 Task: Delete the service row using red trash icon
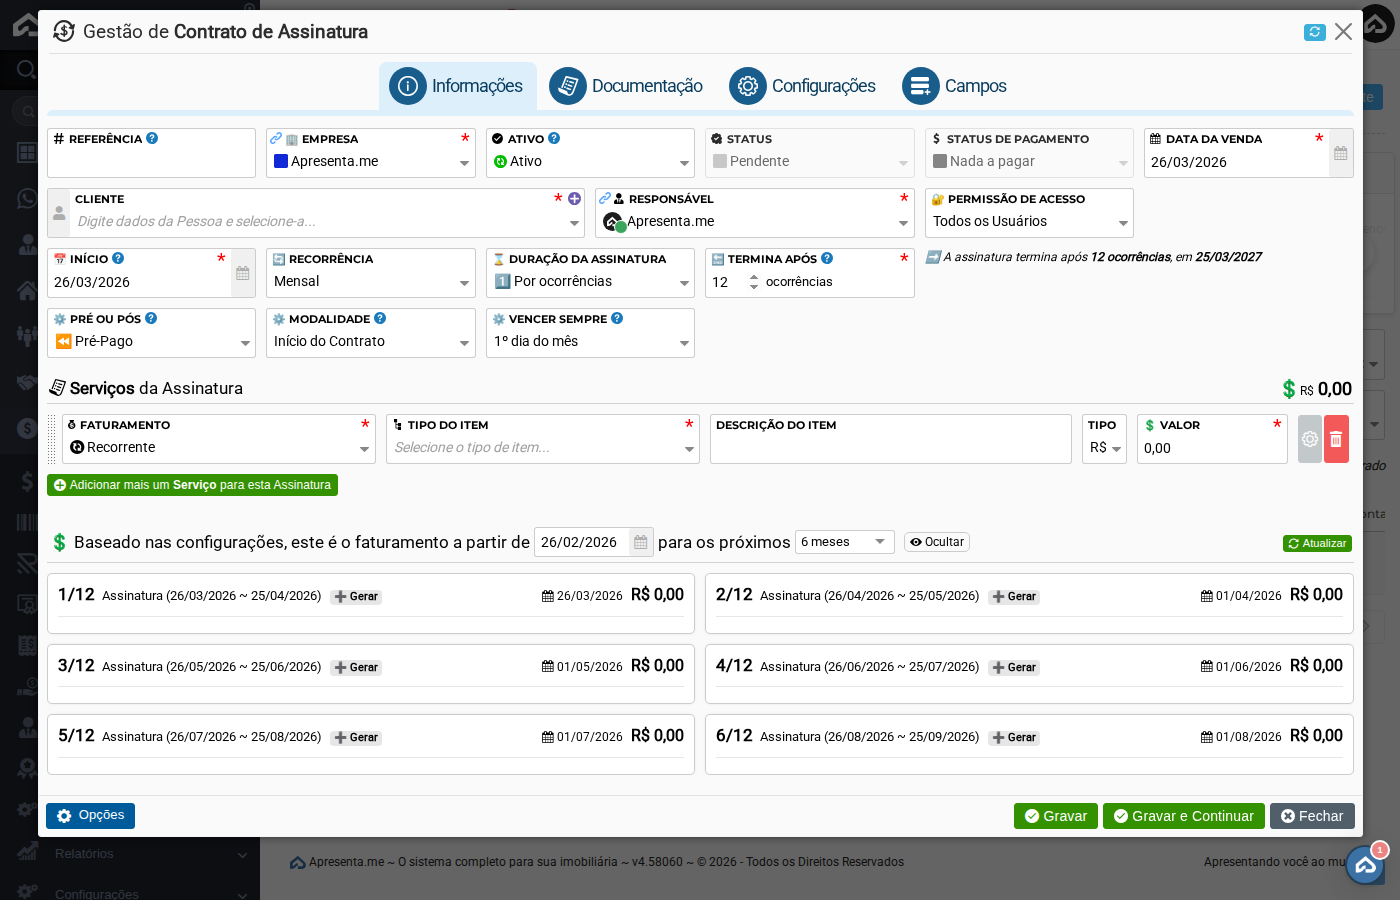pyautogui.click(x=1336, y=438)
